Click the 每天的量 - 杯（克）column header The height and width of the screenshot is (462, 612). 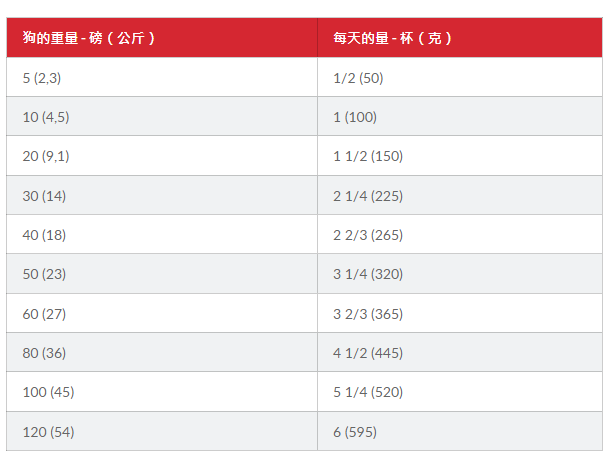[x=393, y=39]
